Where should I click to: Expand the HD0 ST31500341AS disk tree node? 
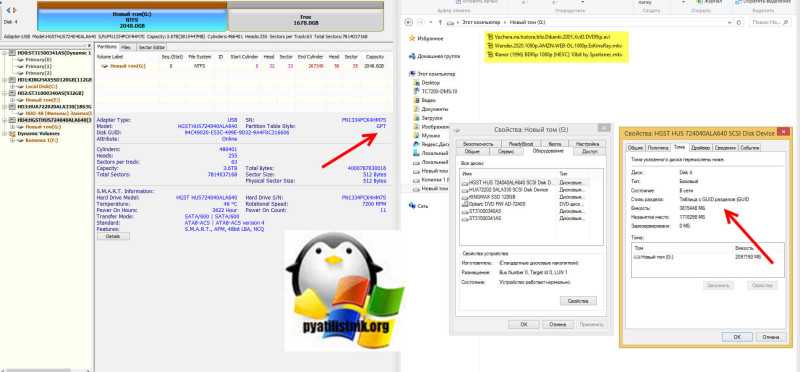5,53
